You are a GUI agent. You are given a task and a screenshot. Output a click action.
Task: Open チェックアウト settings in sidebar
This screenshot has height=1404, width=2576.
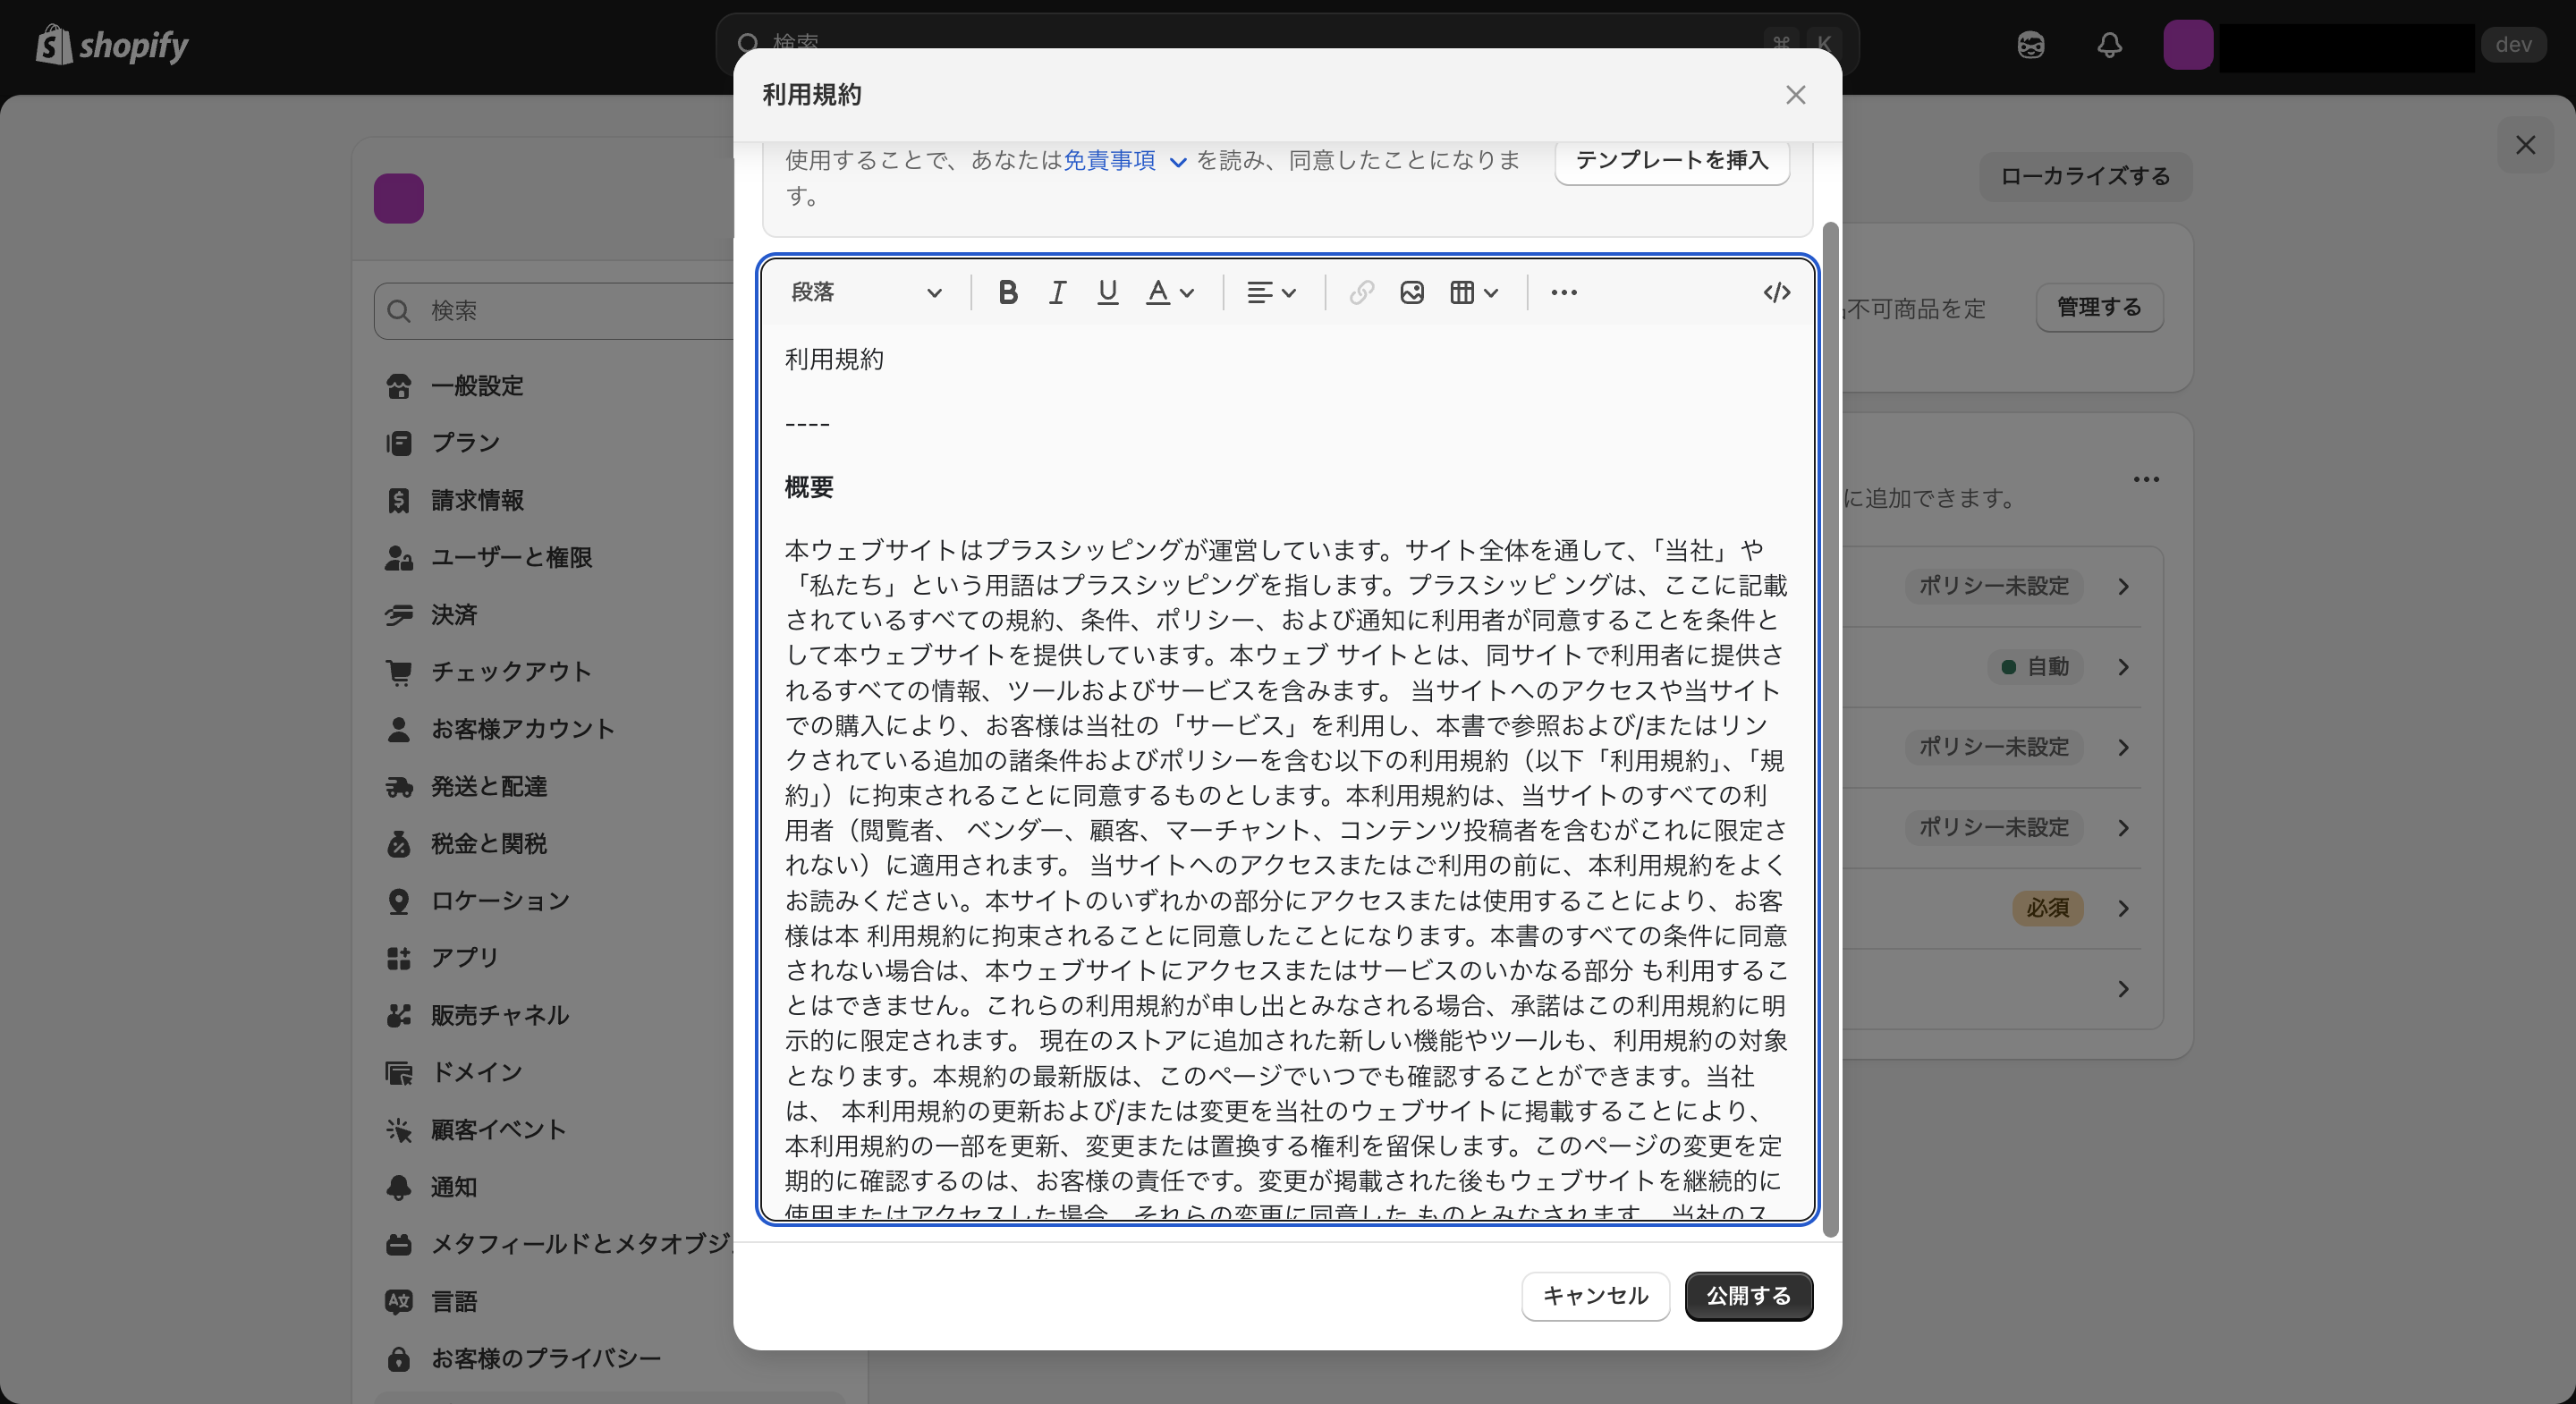tap(511, 672)
